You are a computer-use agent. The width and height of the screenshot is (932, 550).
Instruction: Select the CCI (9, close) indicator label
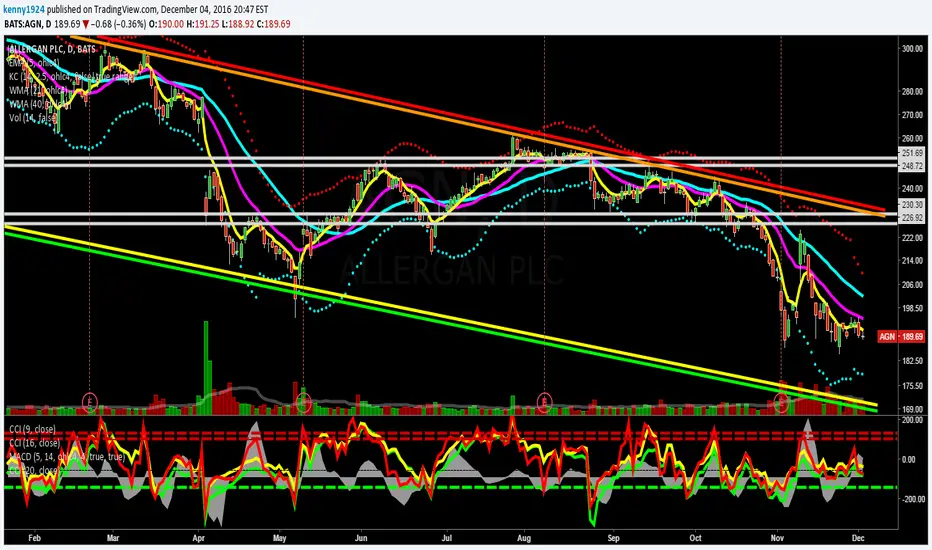[x=32, y=429]
